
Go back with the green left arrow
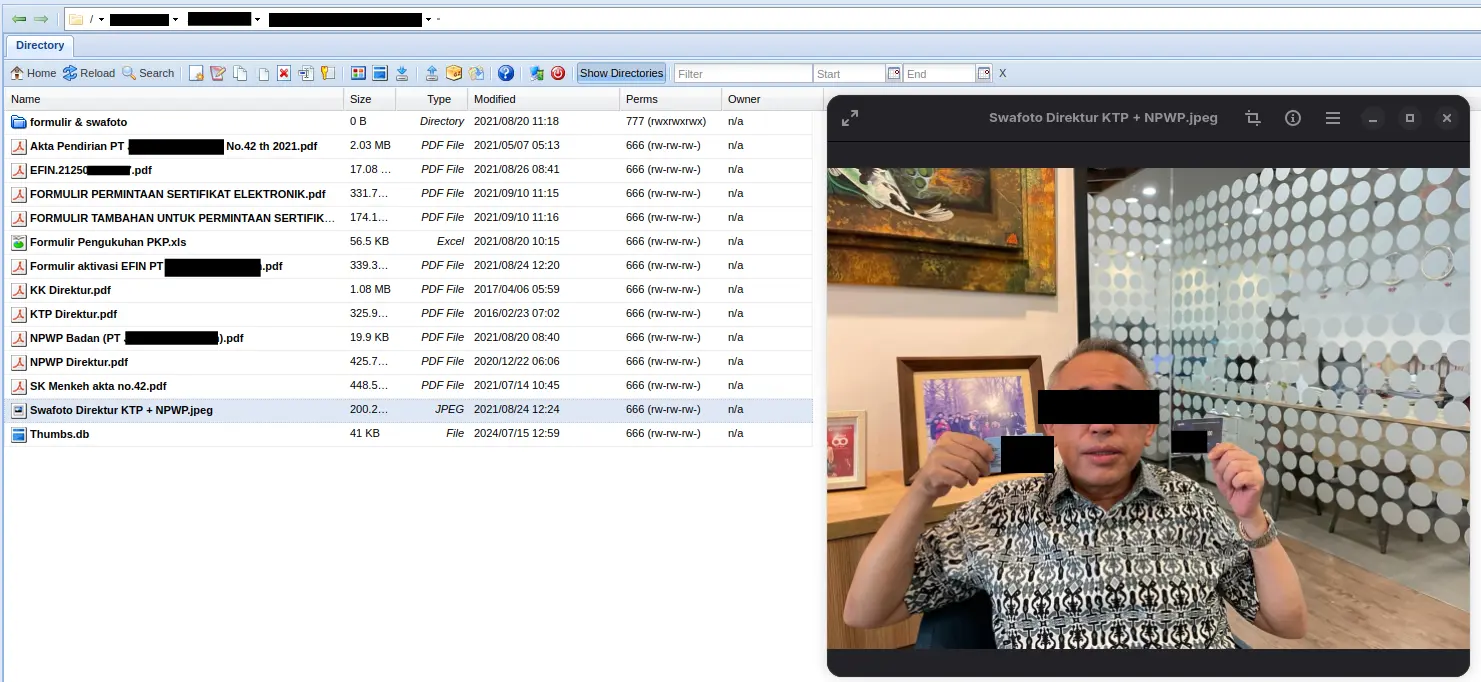[x=19, y=19]
